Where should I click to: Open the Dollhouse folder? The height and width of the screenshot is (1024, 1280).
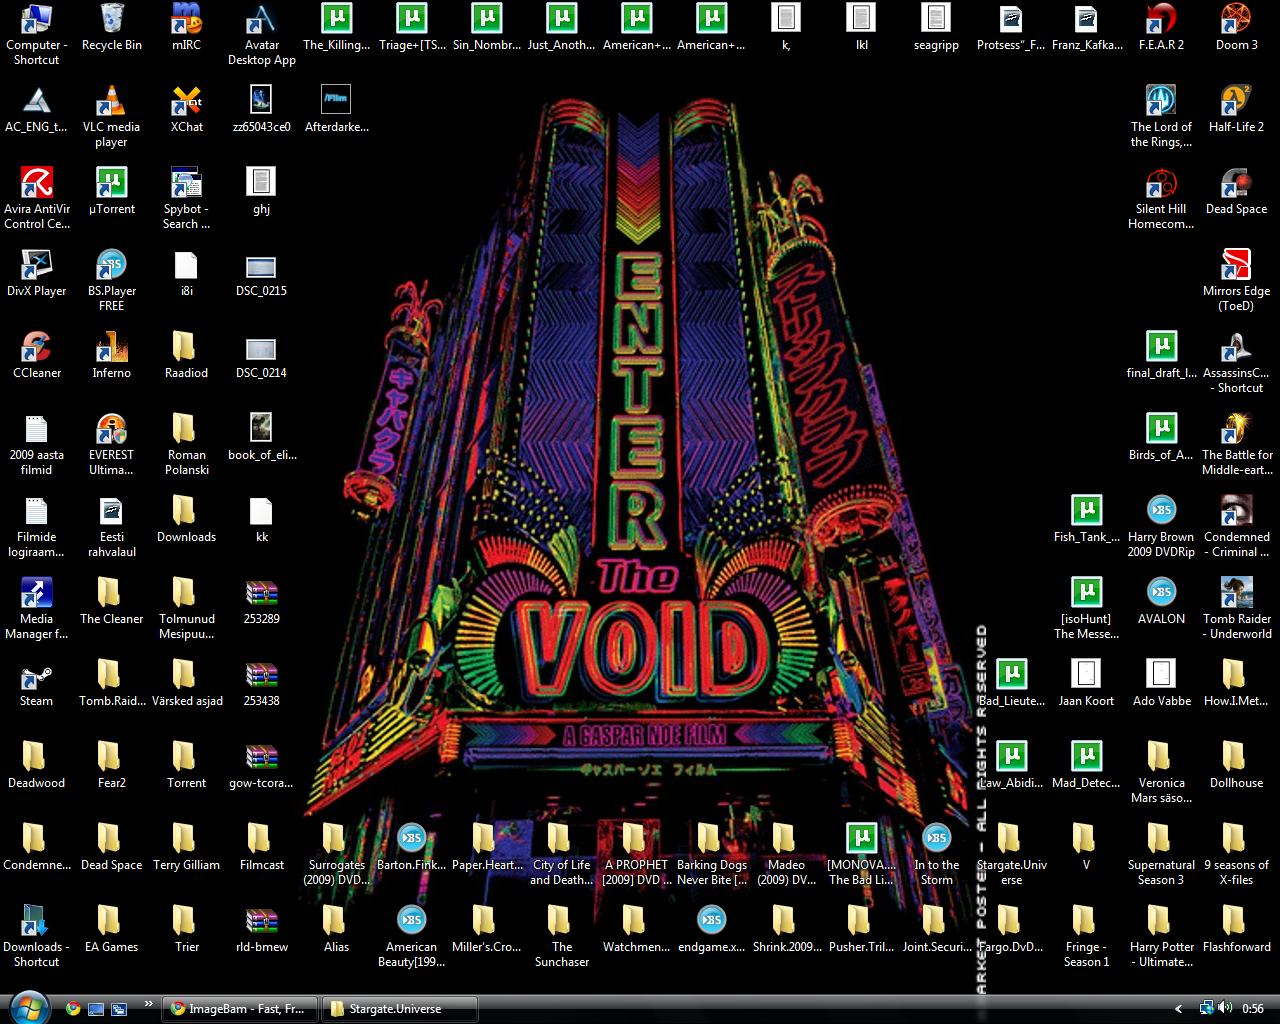(x=1236, y=766)
